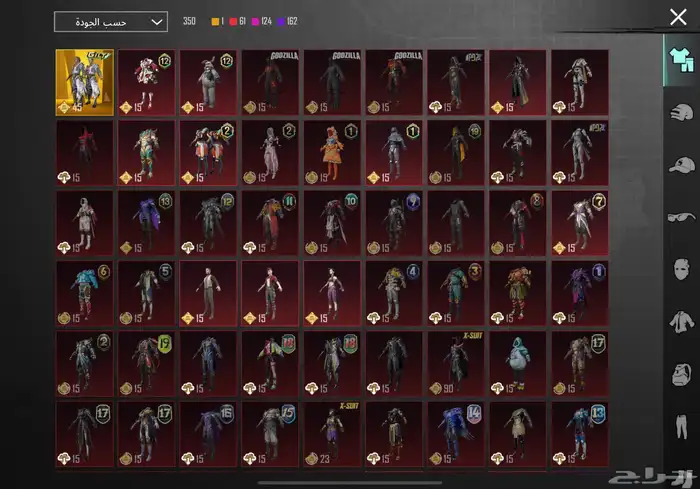
Task: Select the orange dress outfit thumbnail
Action: pos(332,152)
